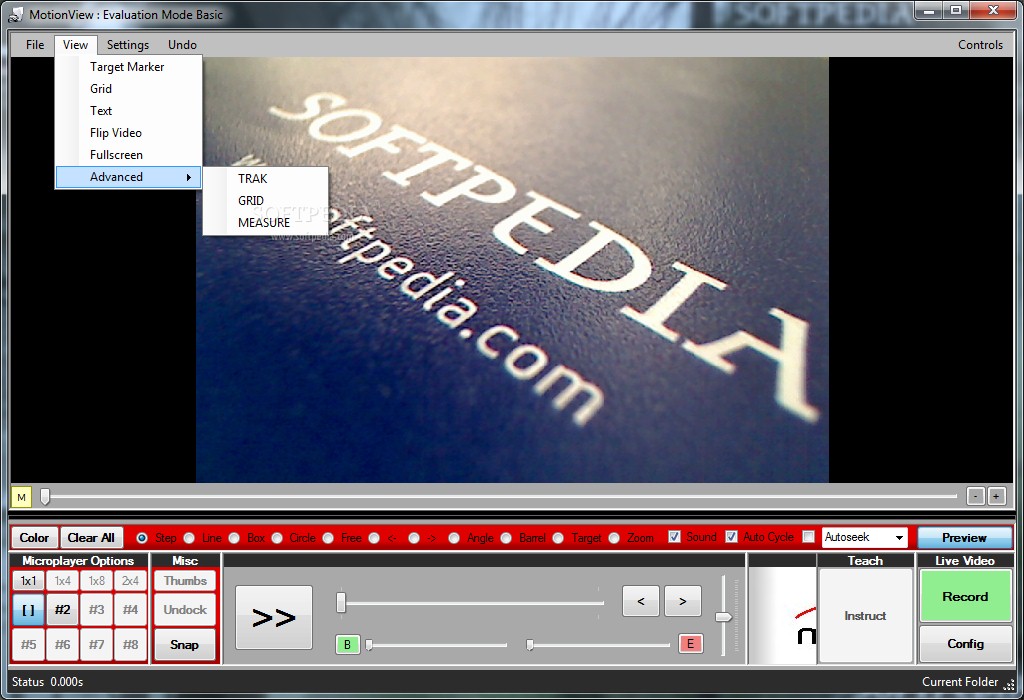Choose Grid from View menu
1024x700 pixels.
[x=129, y=89]
